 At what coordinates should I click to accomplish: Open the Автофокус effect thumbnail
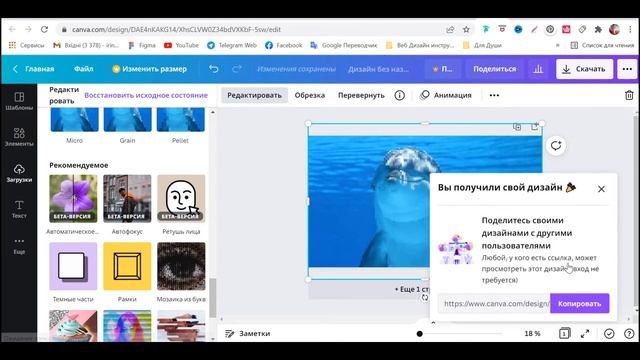coord(127,199)
